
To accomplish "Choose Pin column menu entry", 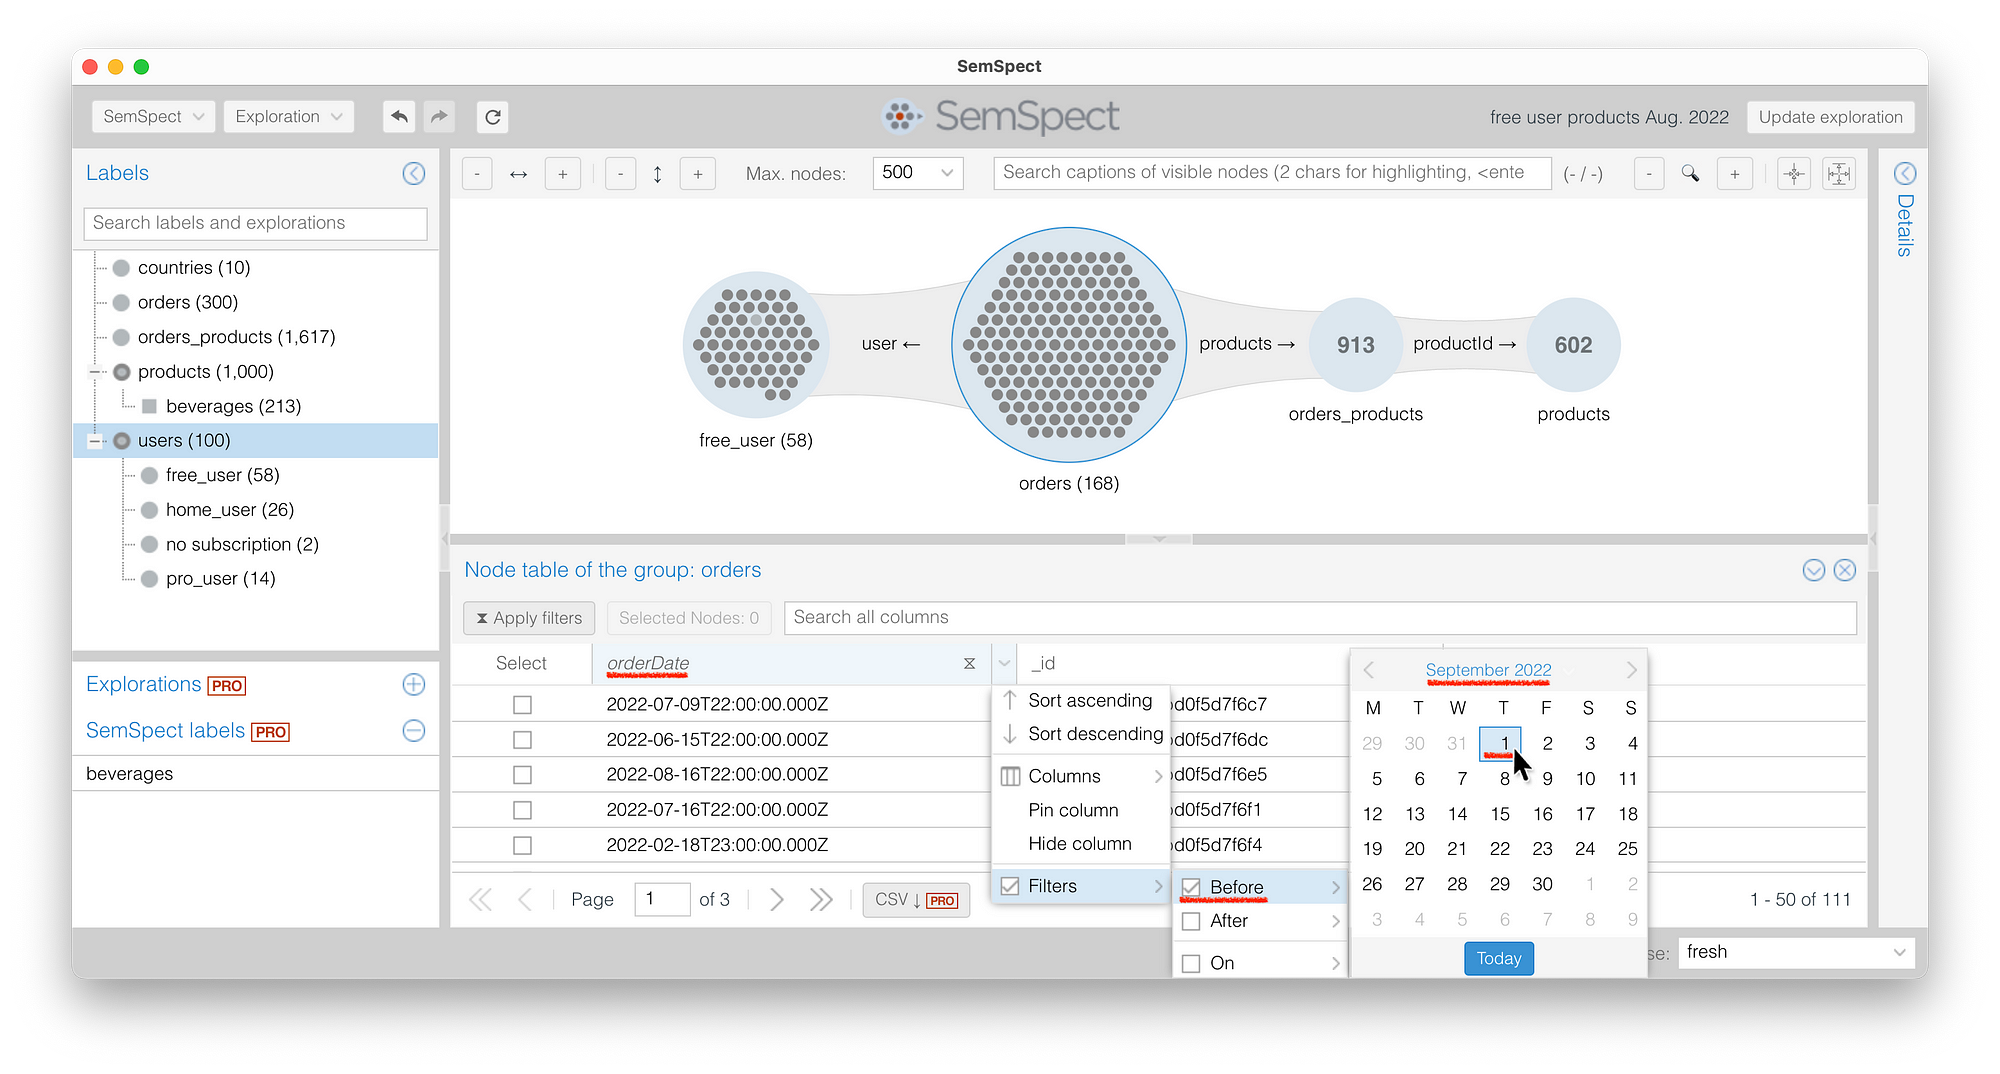I will [x=1081, y=810].
